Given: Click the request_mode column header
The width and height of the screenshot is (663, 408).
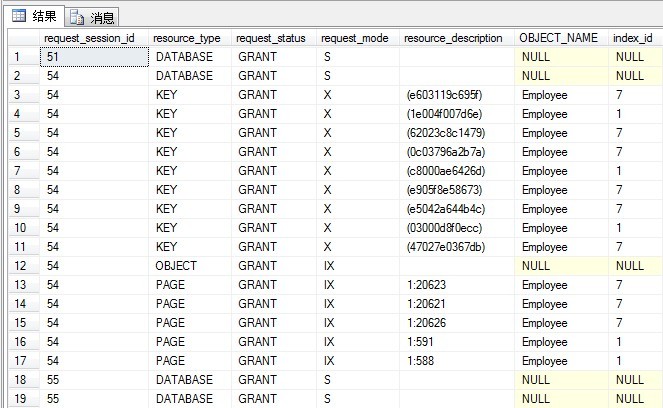Looking at the screenshot, I should pyautogui.click(x=354, y=38).
